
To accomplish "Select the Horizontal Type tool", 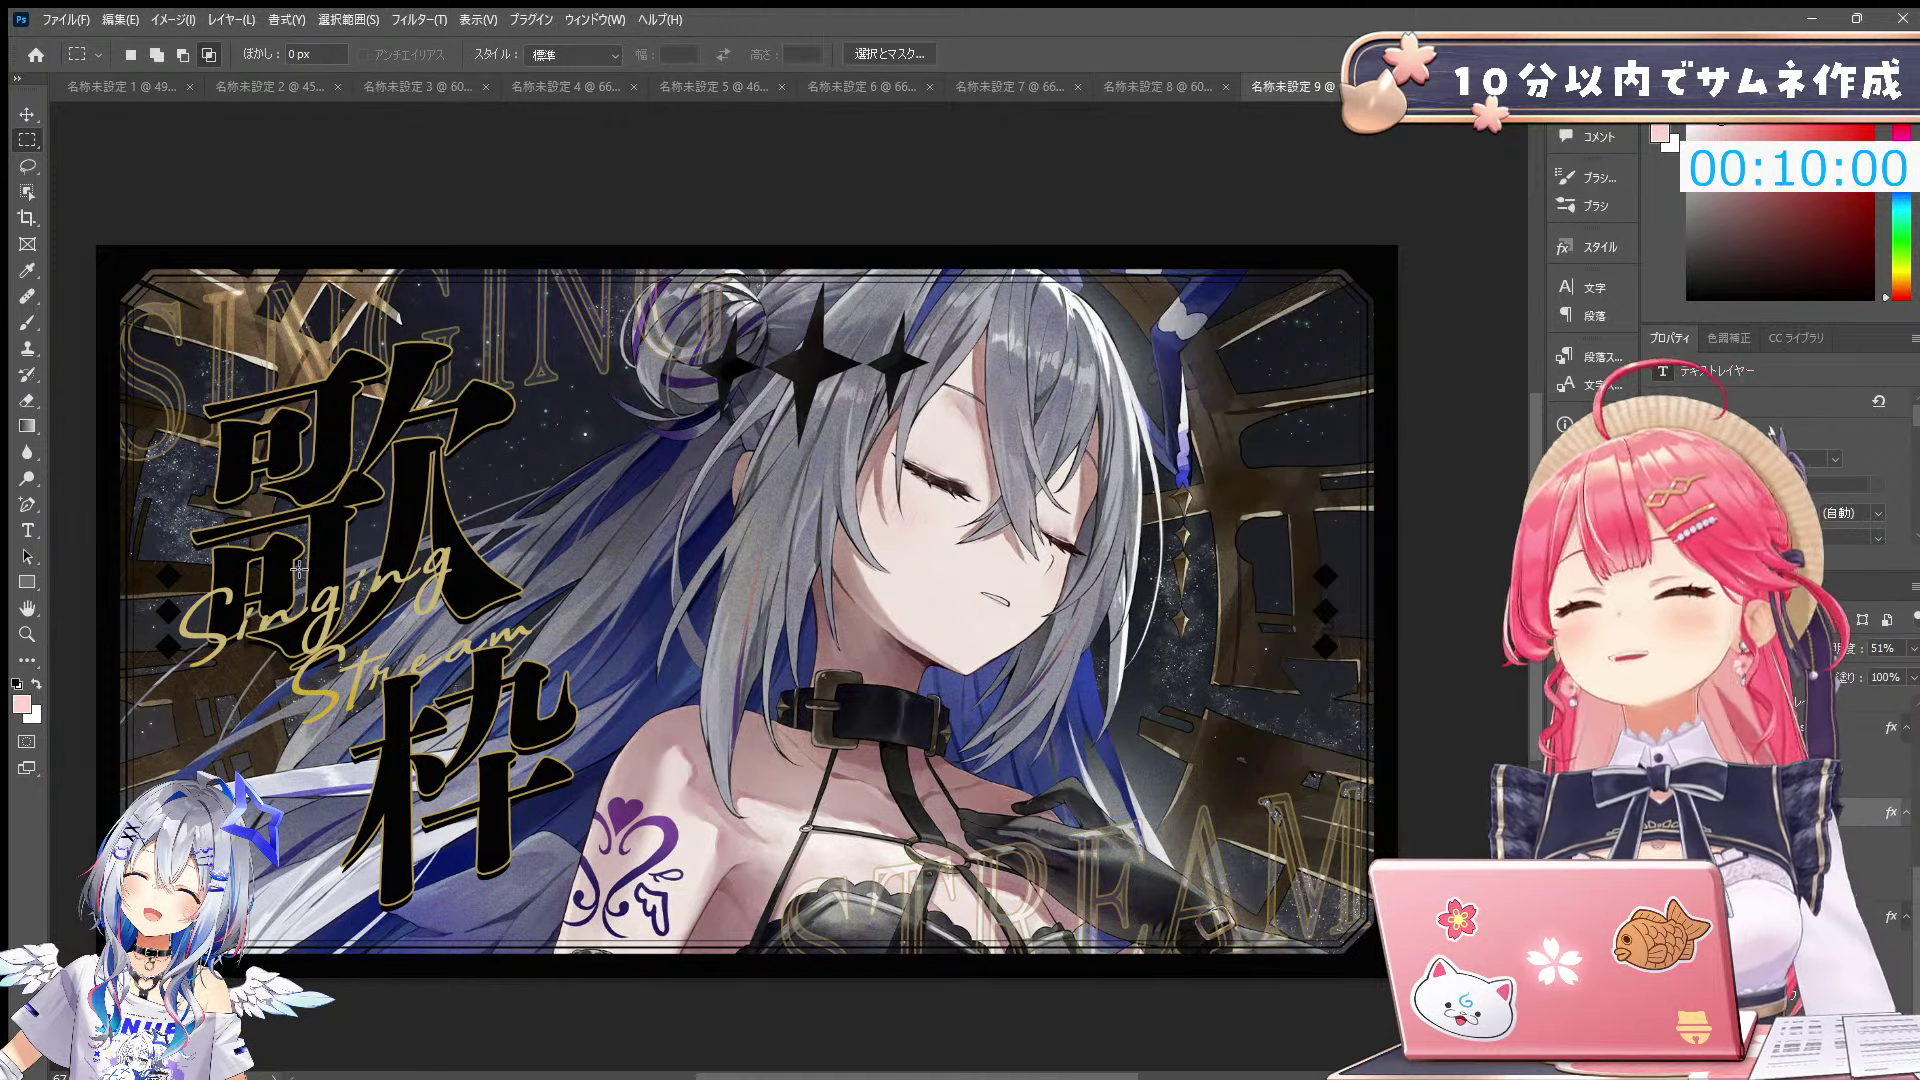I will (27, 530).
